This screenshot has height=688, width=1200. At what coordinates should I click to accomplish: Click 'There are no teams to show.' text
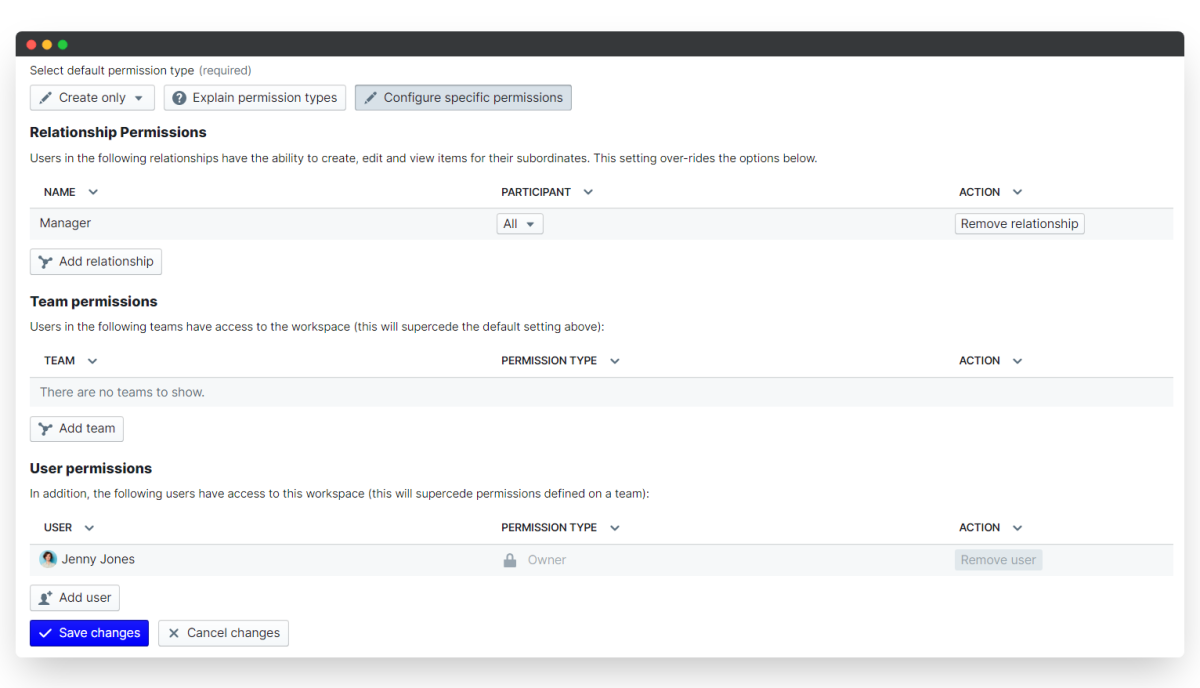tap(122, 393)
